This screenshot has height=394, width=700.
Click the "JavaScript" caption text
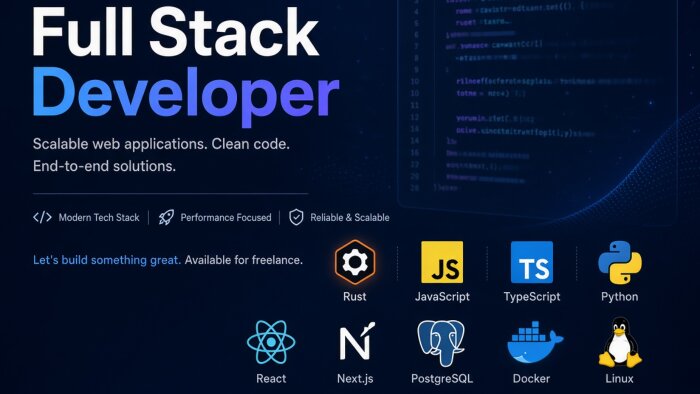(442, 297)
